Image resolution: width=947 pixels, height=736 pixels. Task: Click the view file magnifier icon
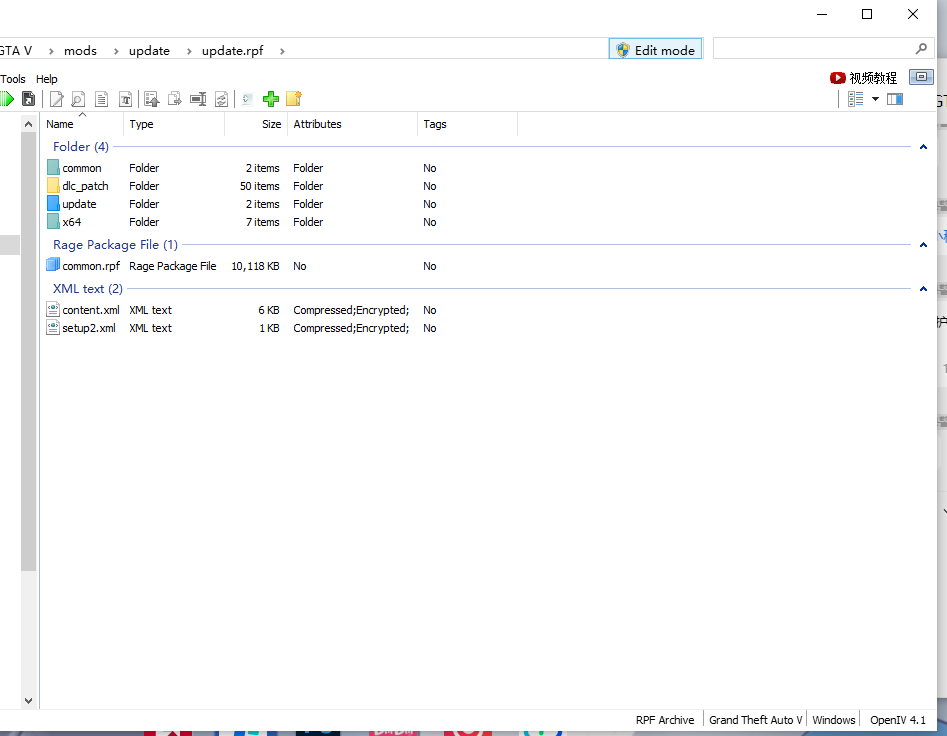pos(78,99)
